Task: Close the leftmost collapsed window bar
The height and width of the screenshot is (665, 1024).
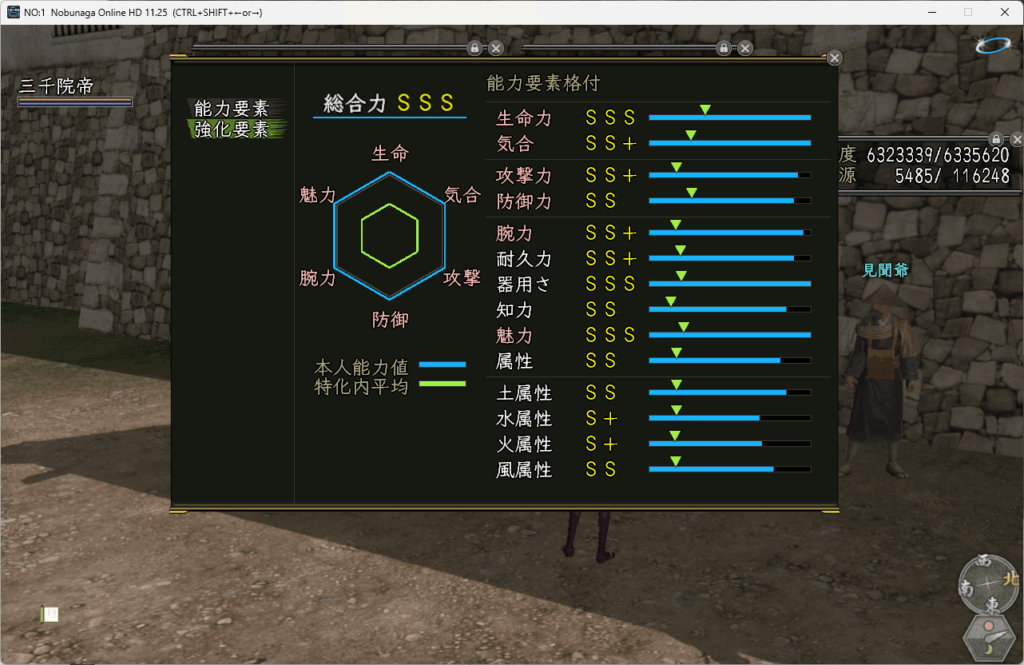Action: coord(495,47)
